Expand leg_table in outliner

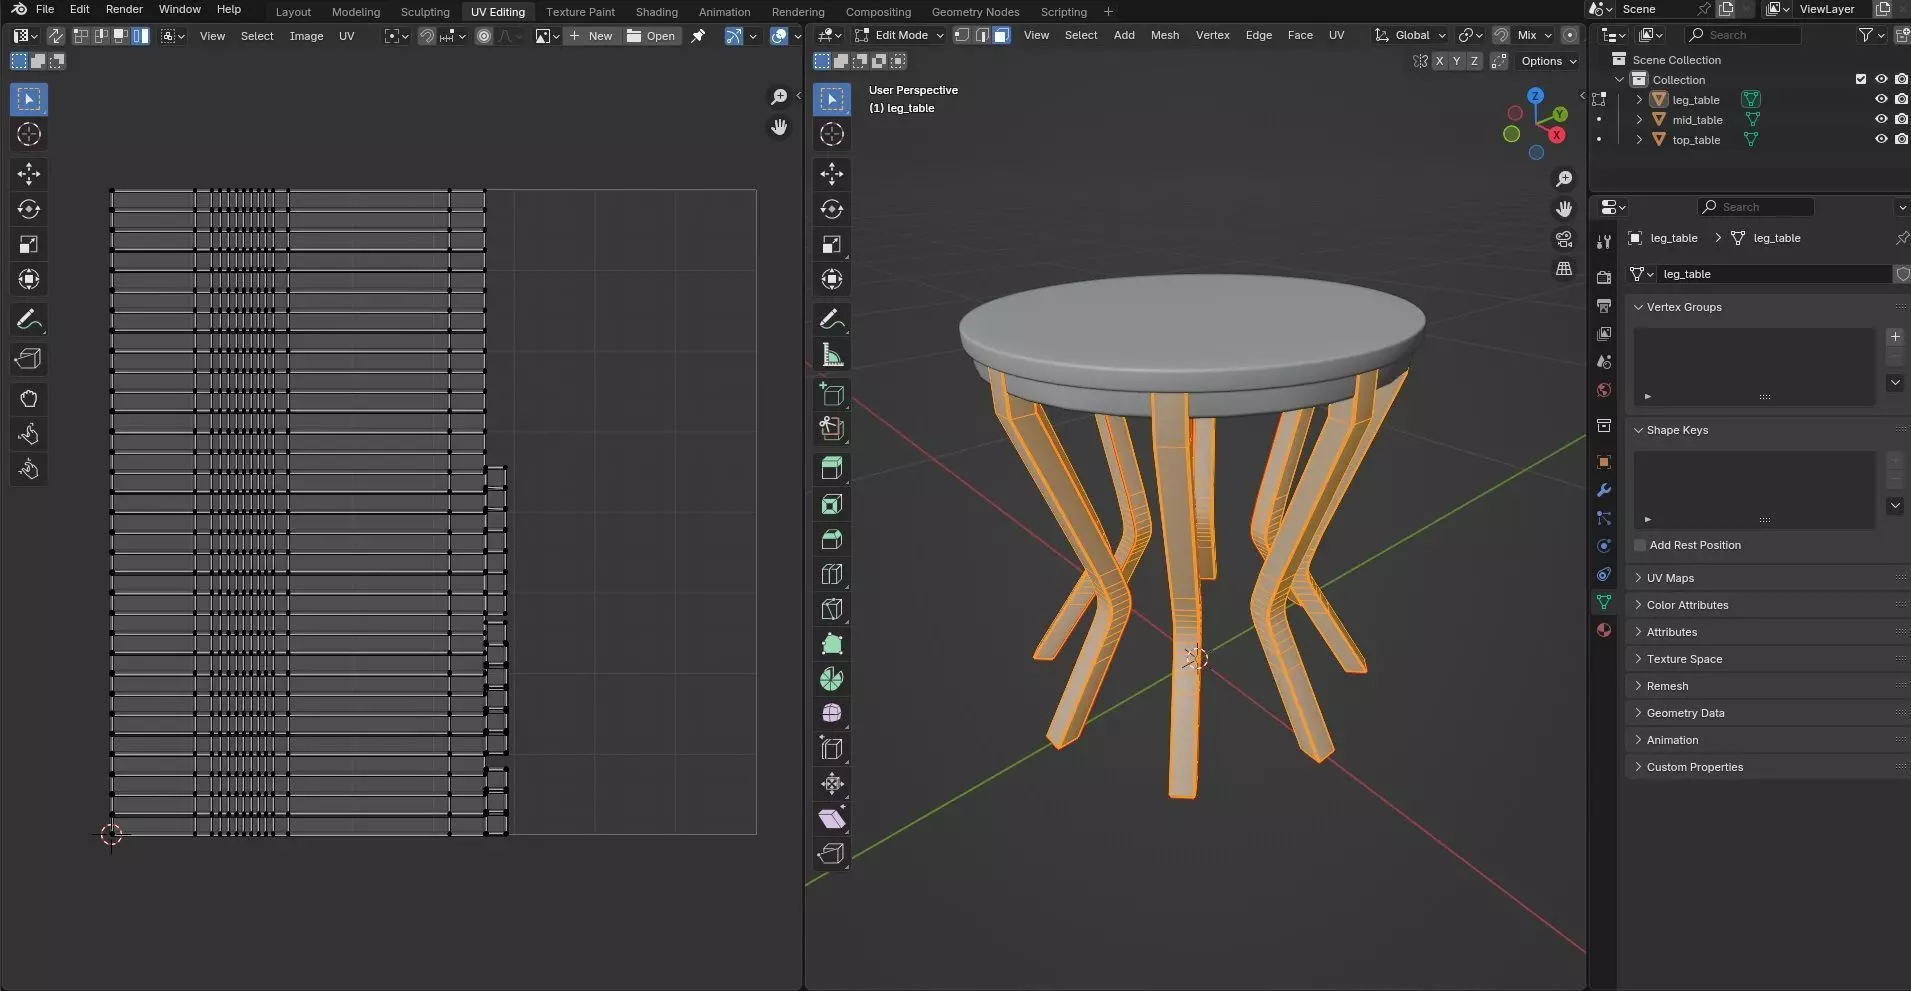click(1639, 99)
